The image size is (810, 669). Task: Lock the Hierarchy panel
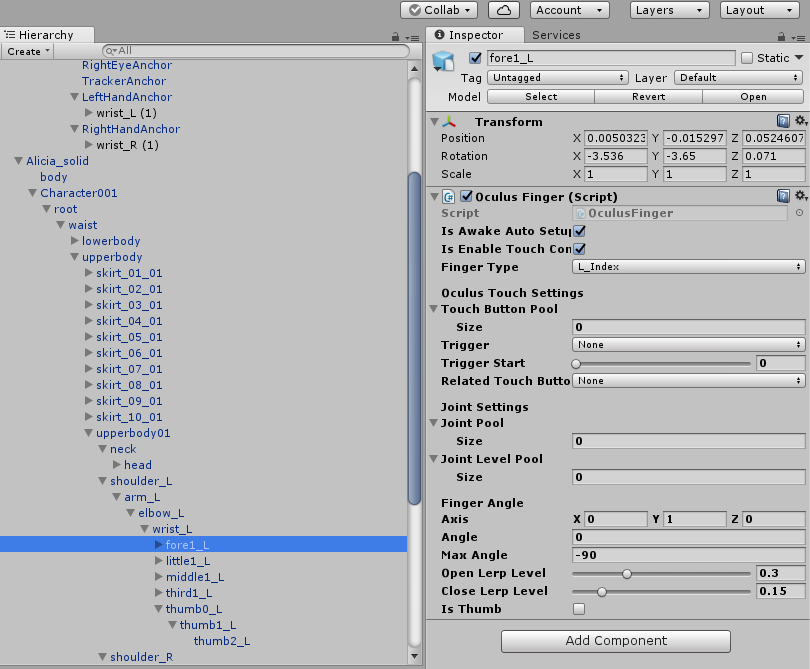click(x=395, y=37)
